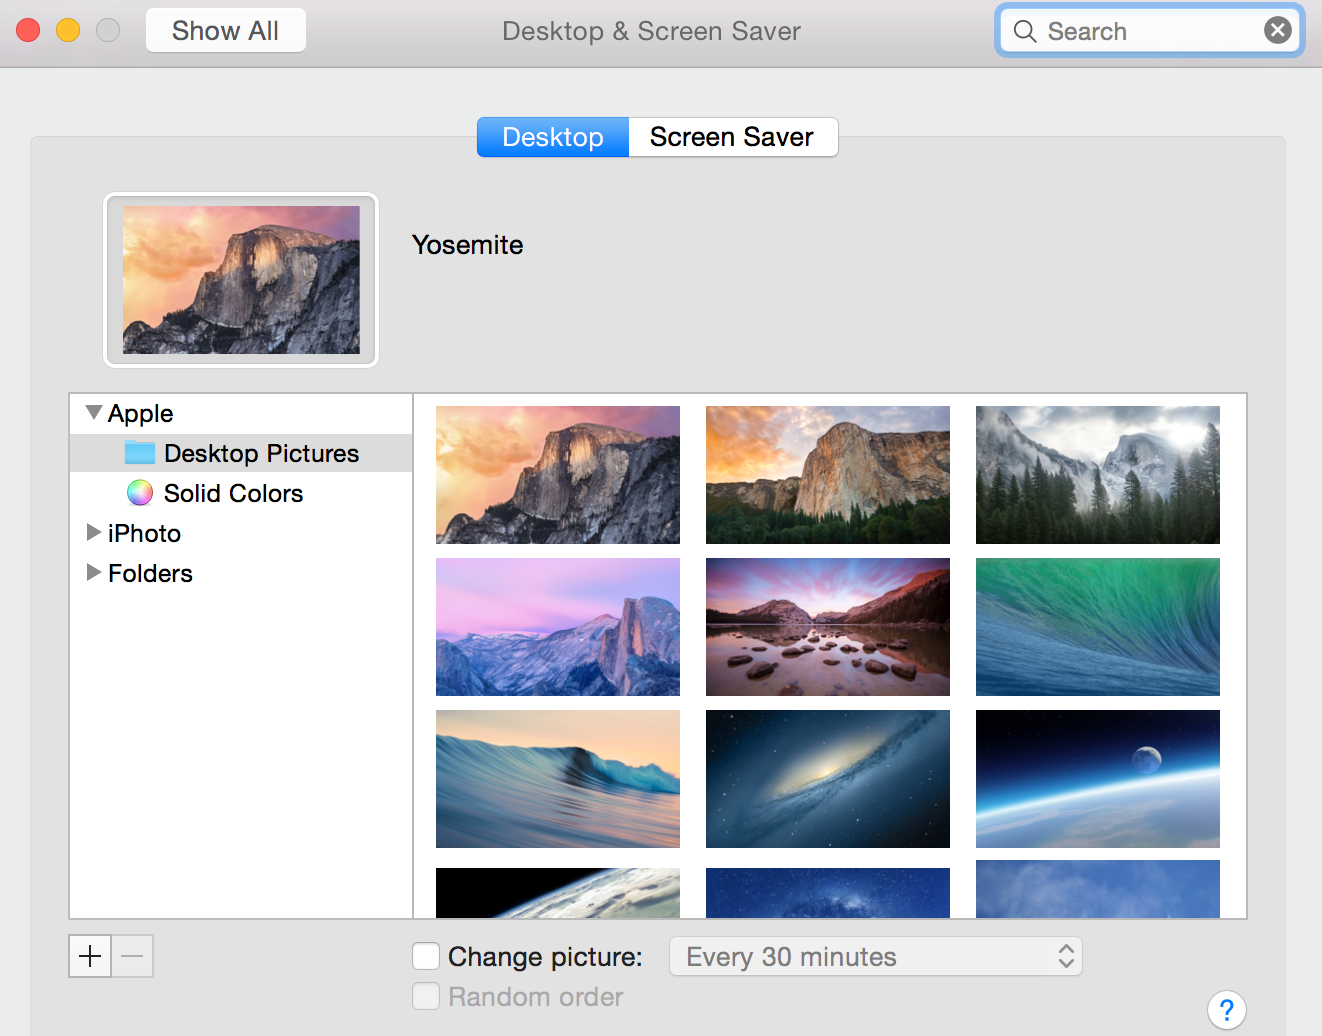The width and height of the screenshot is (1322, 1036).
Task: Toggle the Random order checkbox
Action: 426,997
